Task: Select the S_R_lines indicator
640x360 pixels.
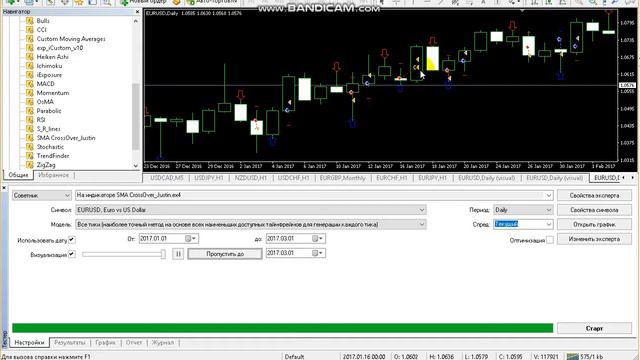Action: point(48,129)
